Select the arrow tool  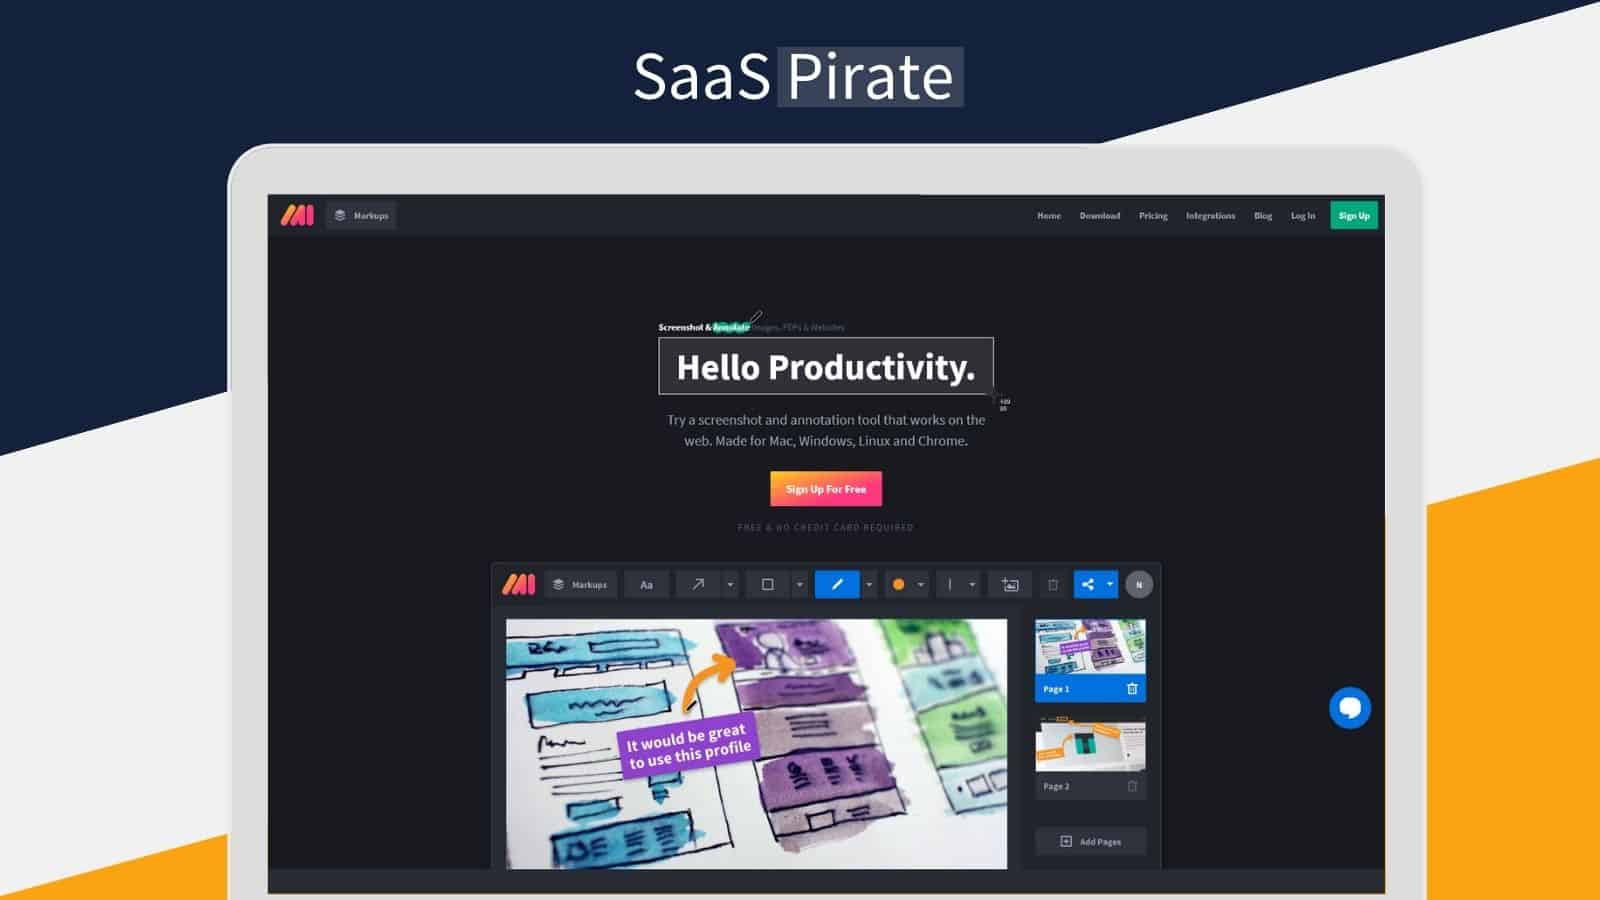click(698, 584)
